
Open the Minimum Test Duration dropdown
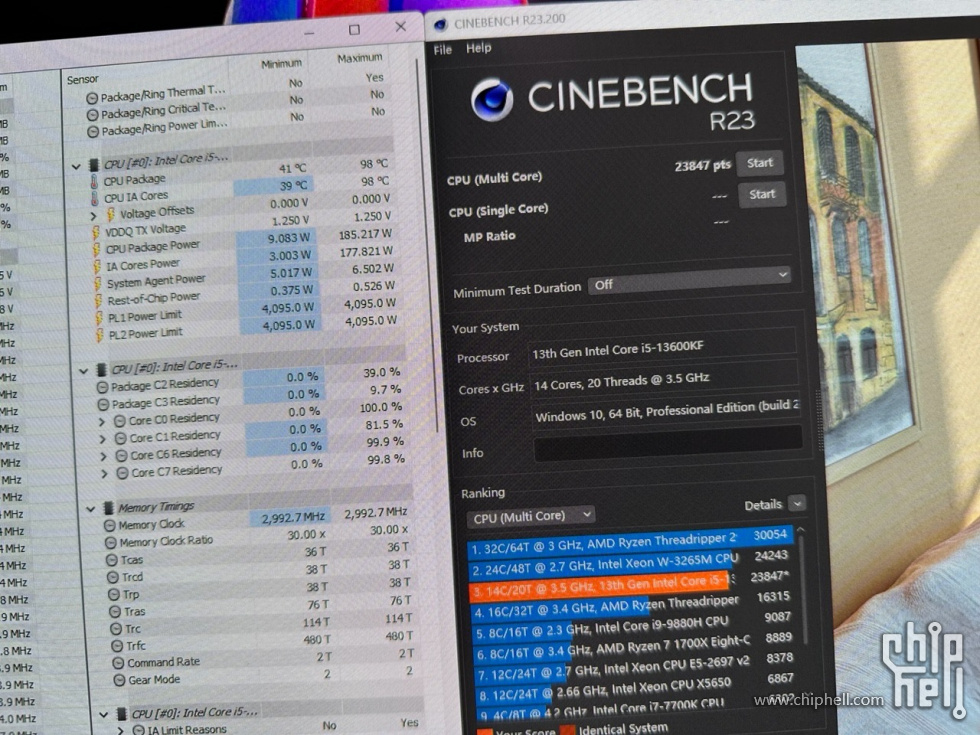(689, 280)
